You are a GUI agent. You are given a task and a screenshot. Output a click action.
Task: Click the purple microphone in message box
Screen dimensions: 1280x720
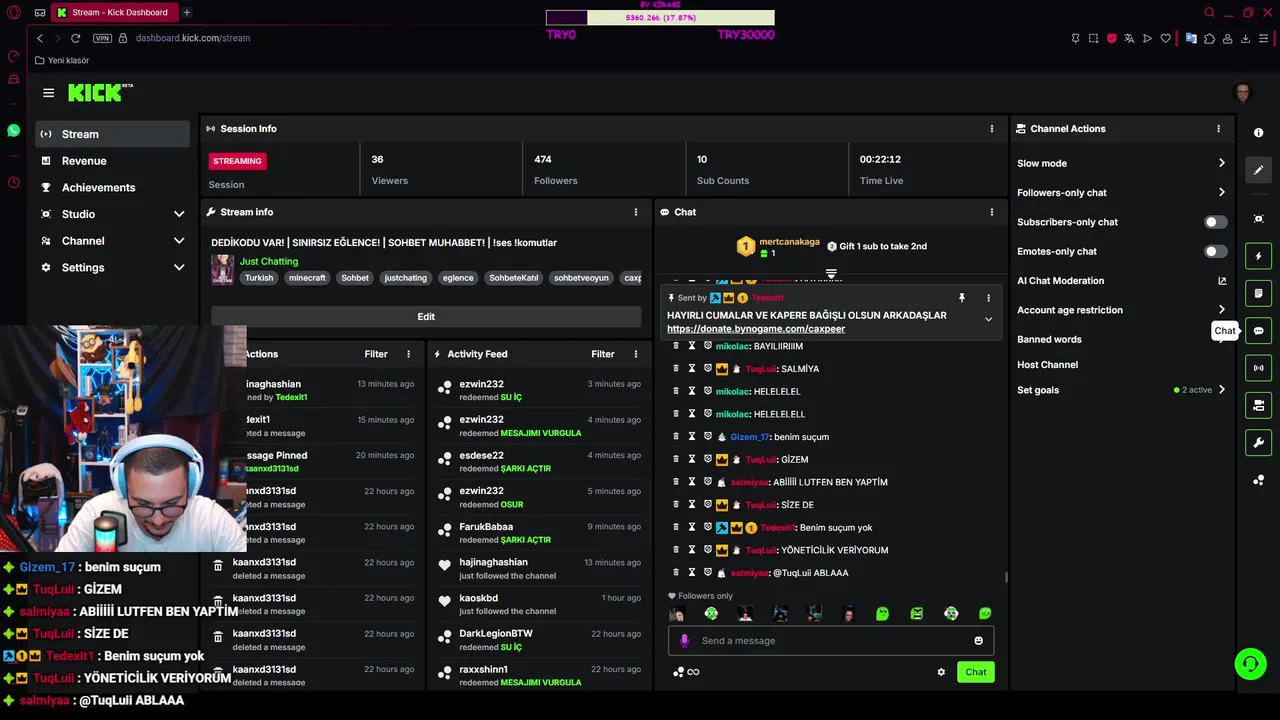684,641
